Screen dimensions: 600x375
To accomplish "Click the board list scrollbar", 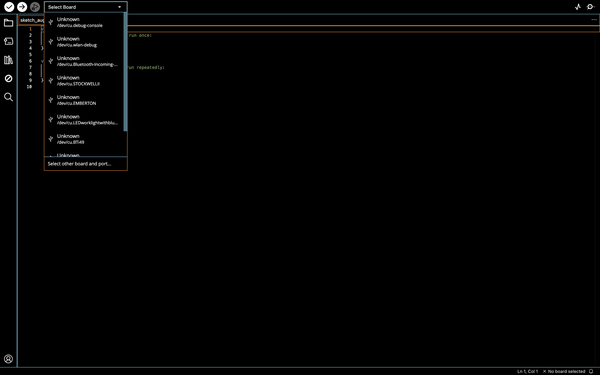I will pyautogui.click(x=125, y=72).
